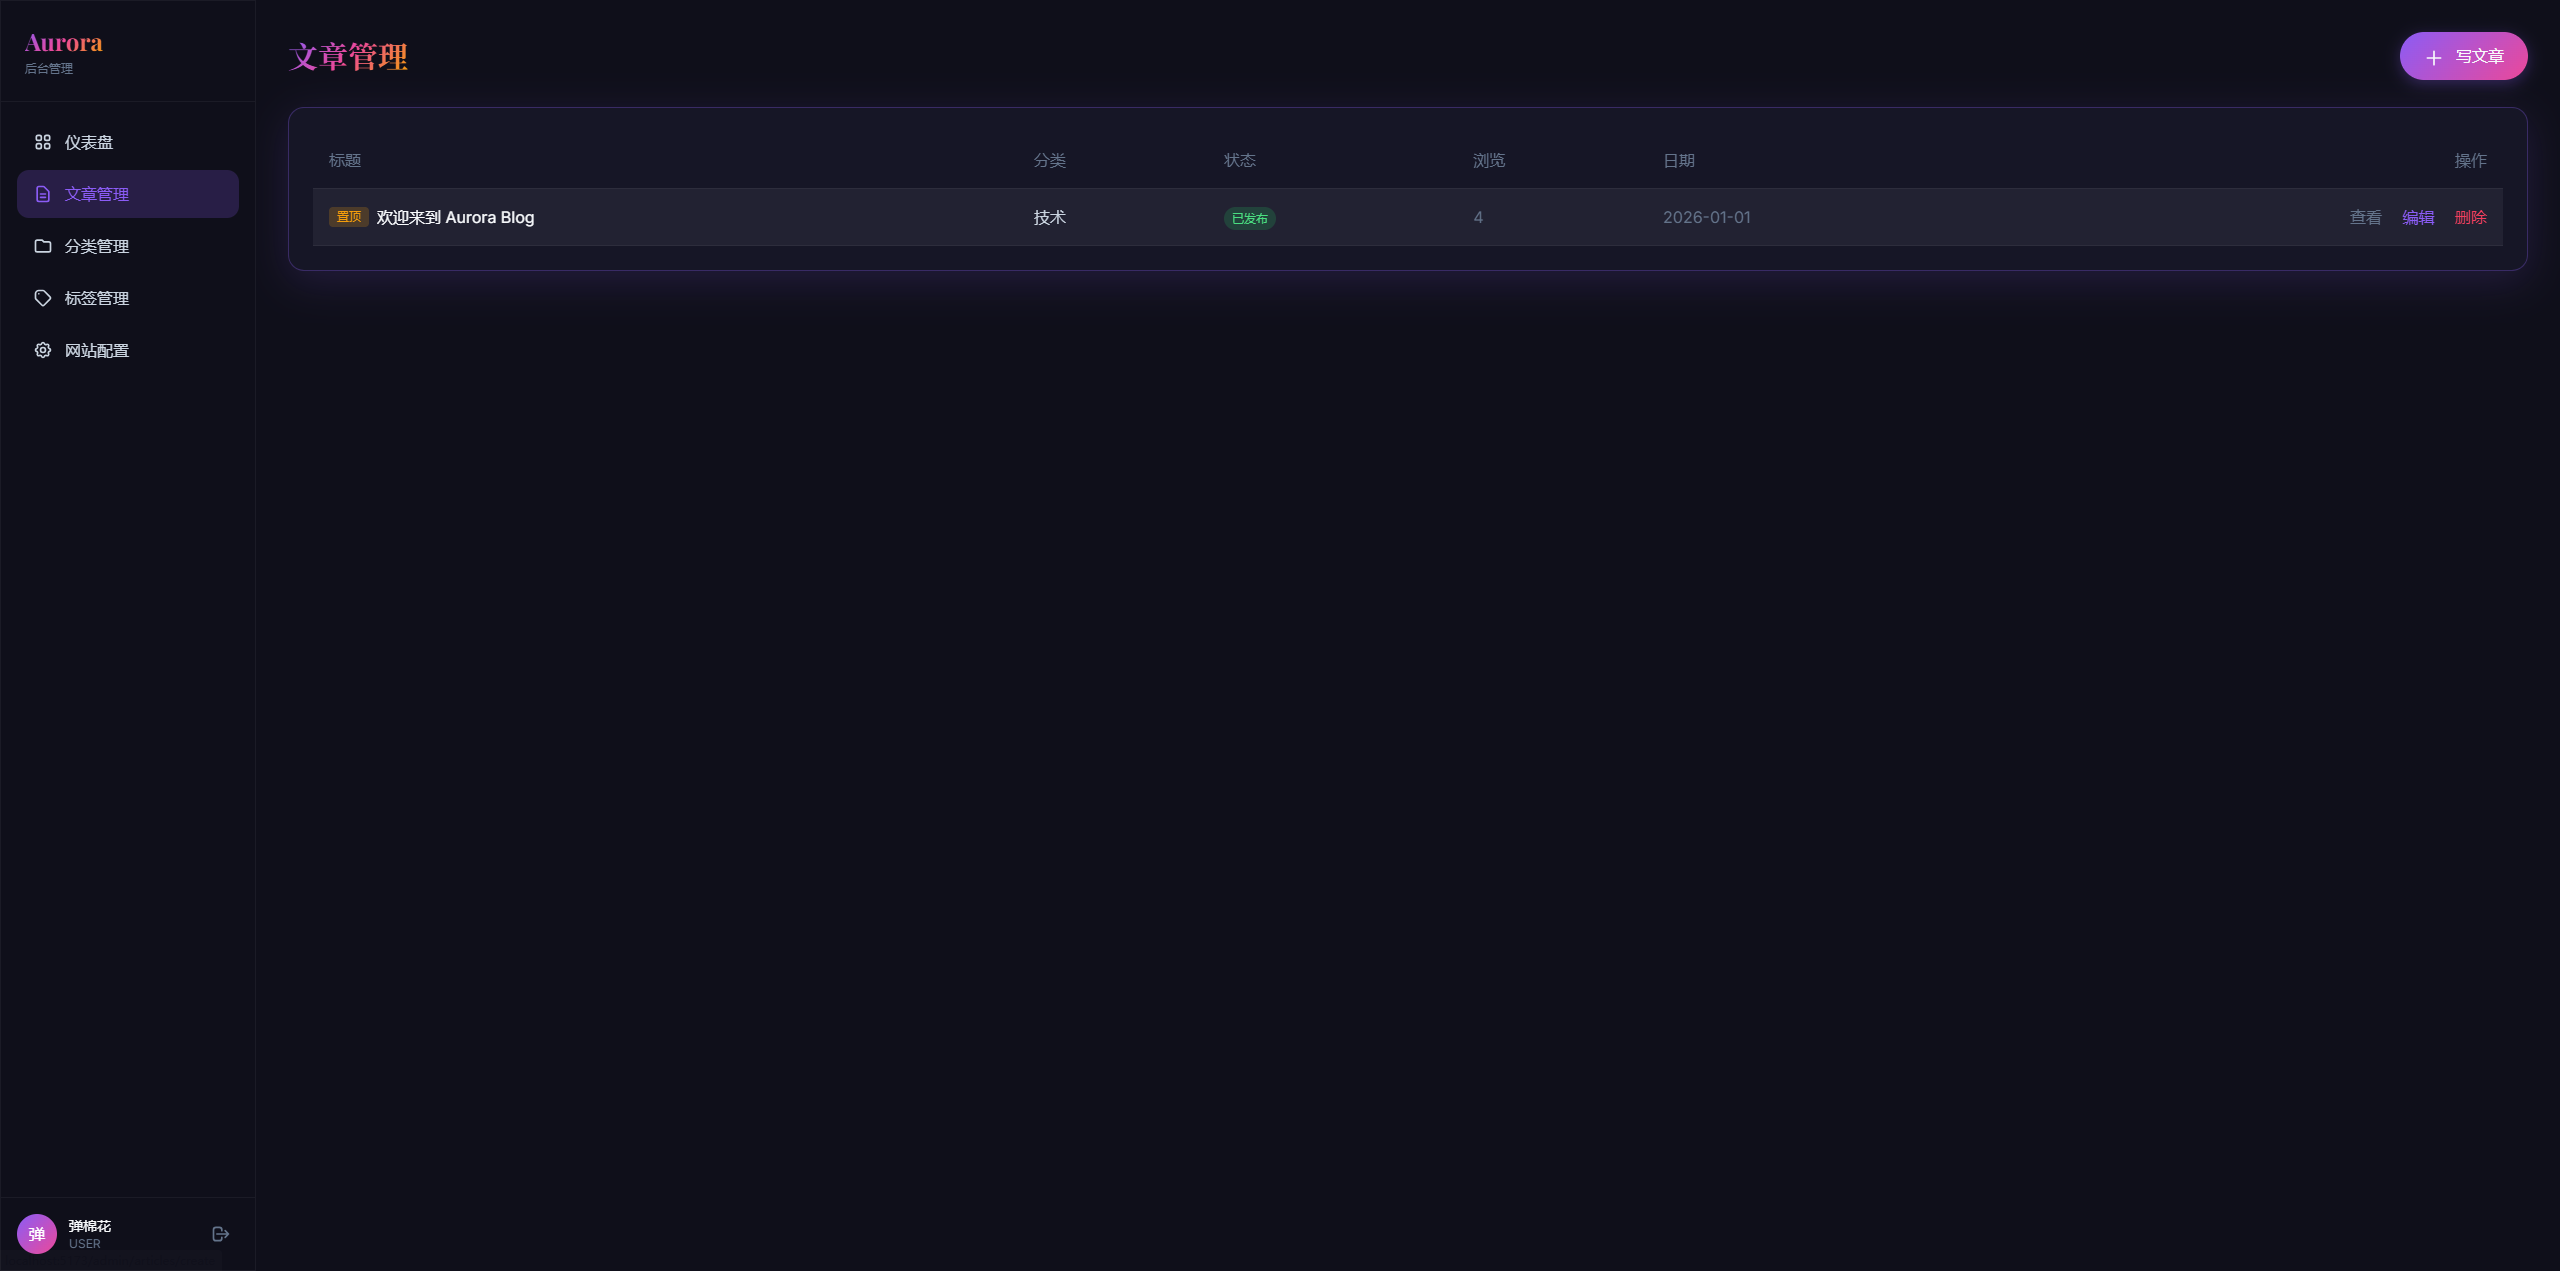Click the site config gear icon
The image size is (2560, 1271).
42,350
